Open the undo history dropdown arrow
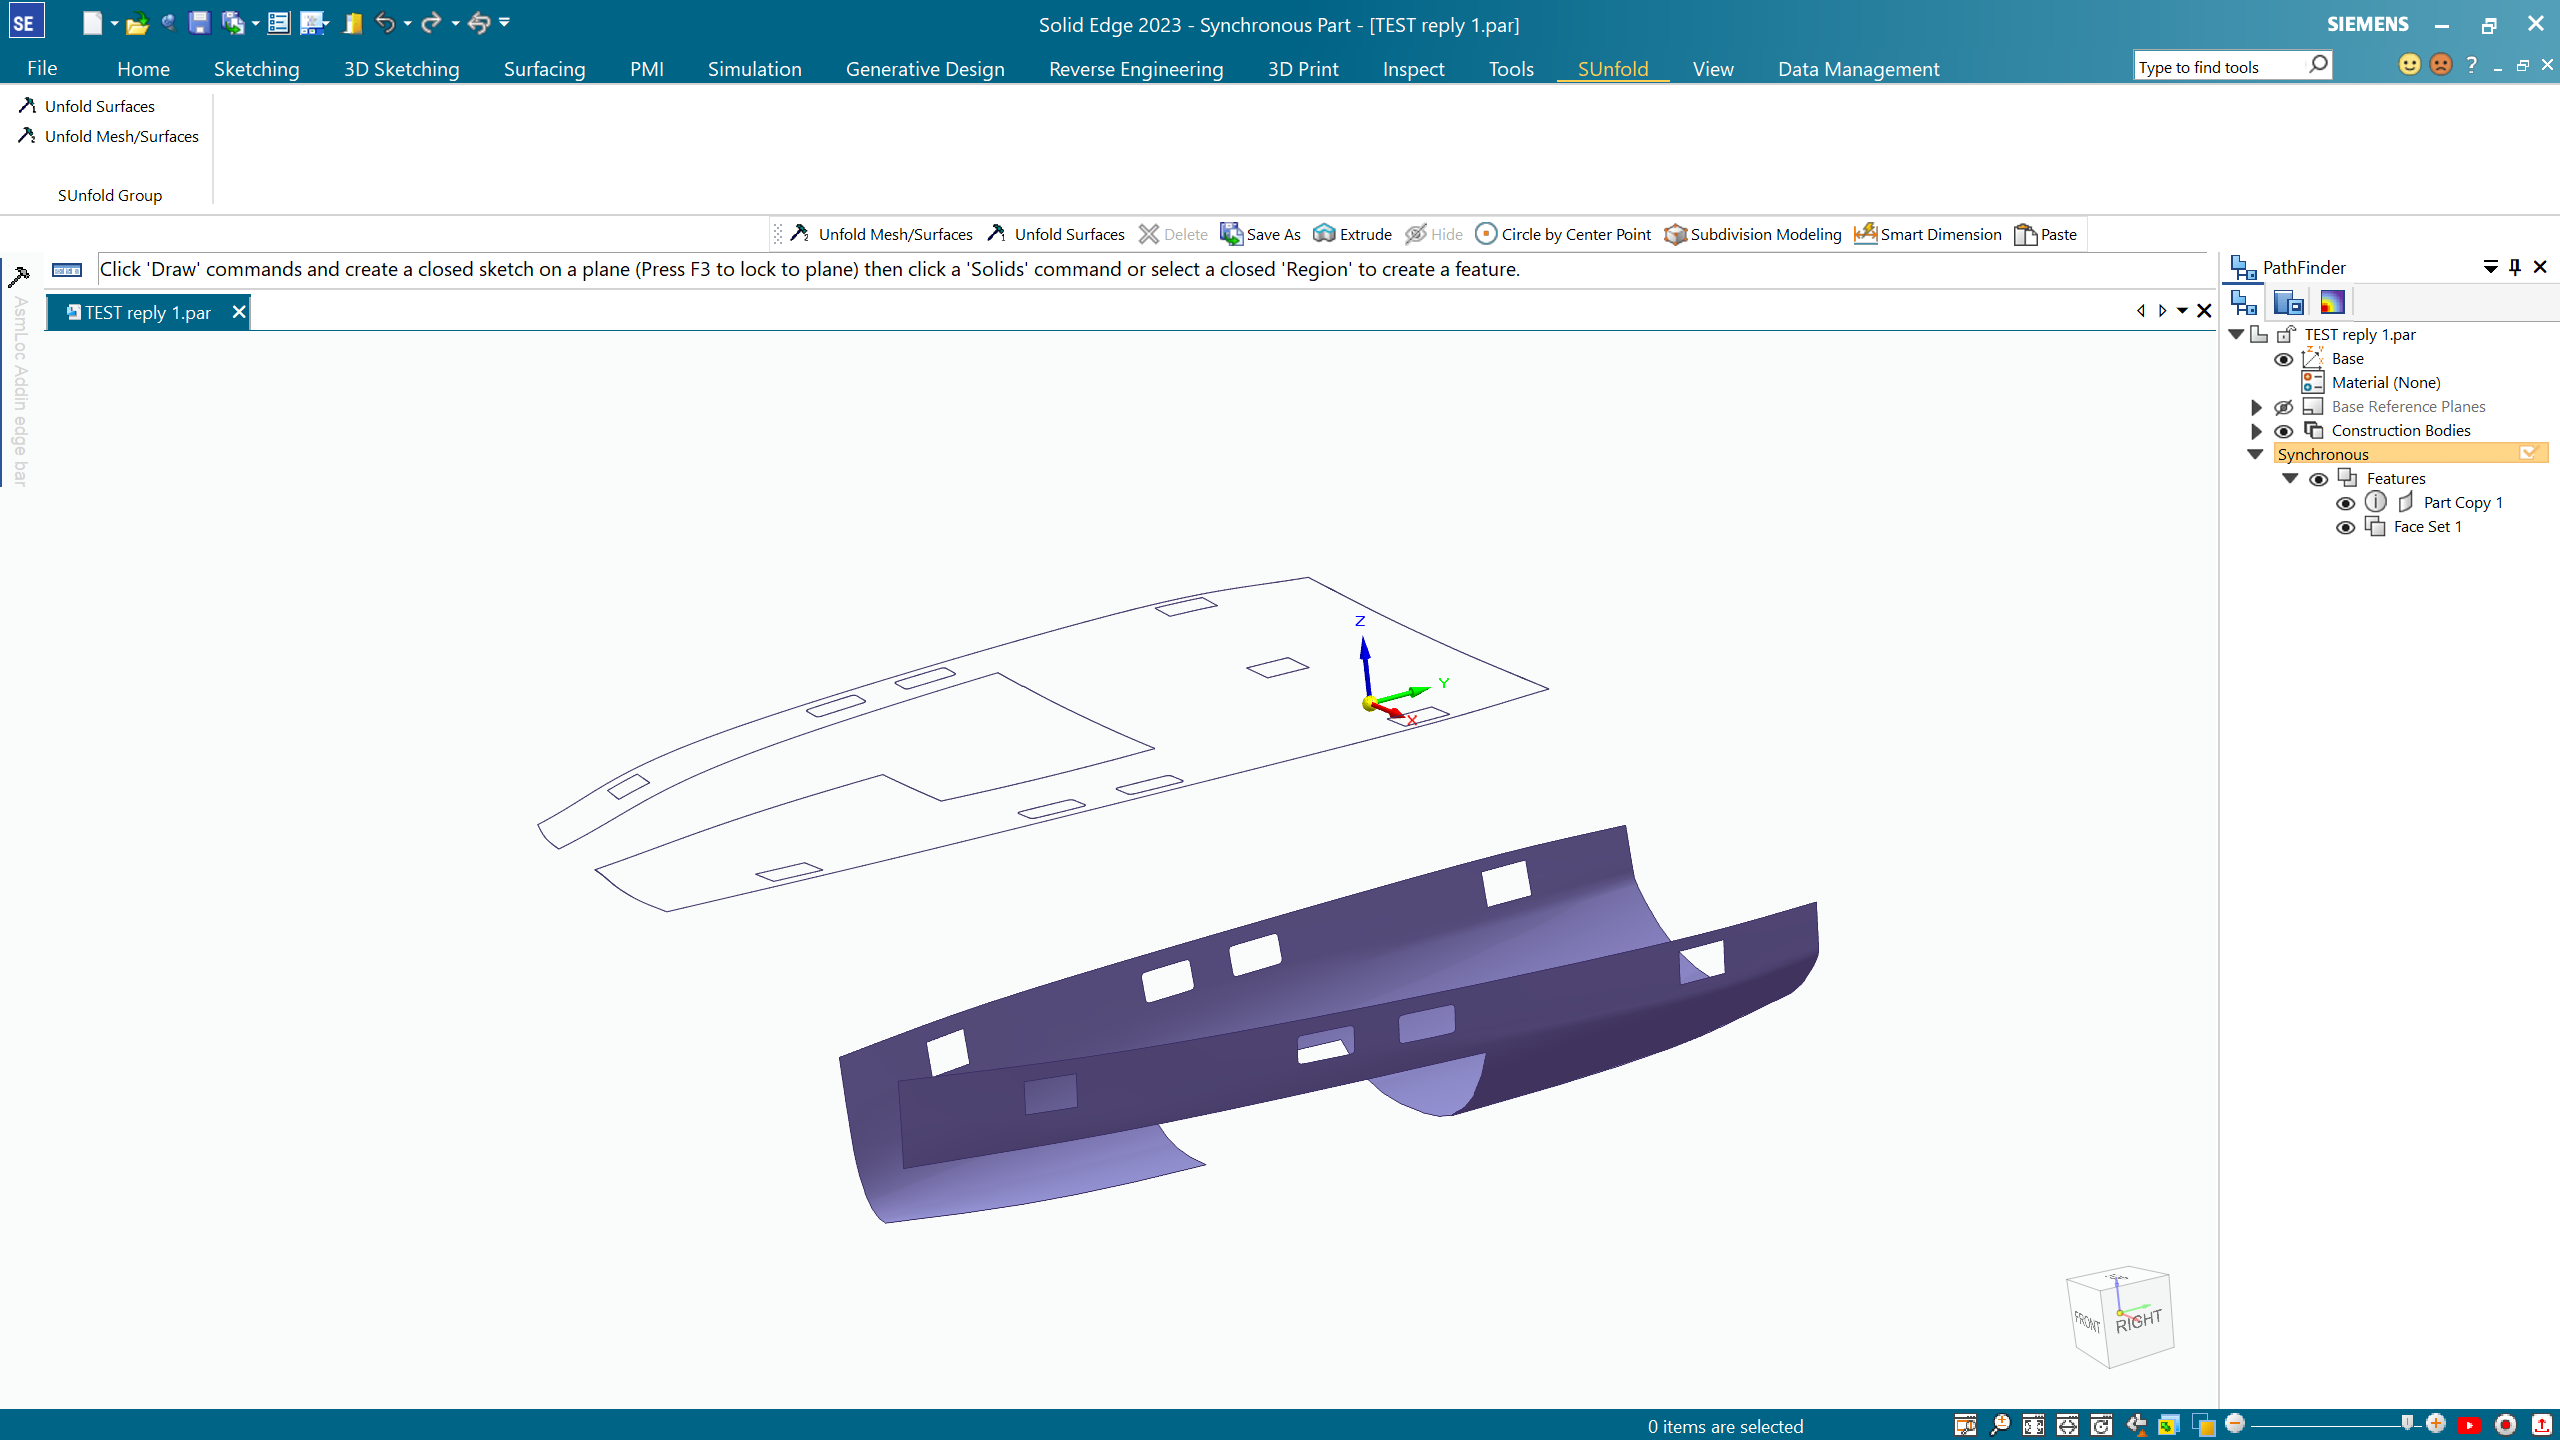 pyautogui.click(x=408, y=23)
